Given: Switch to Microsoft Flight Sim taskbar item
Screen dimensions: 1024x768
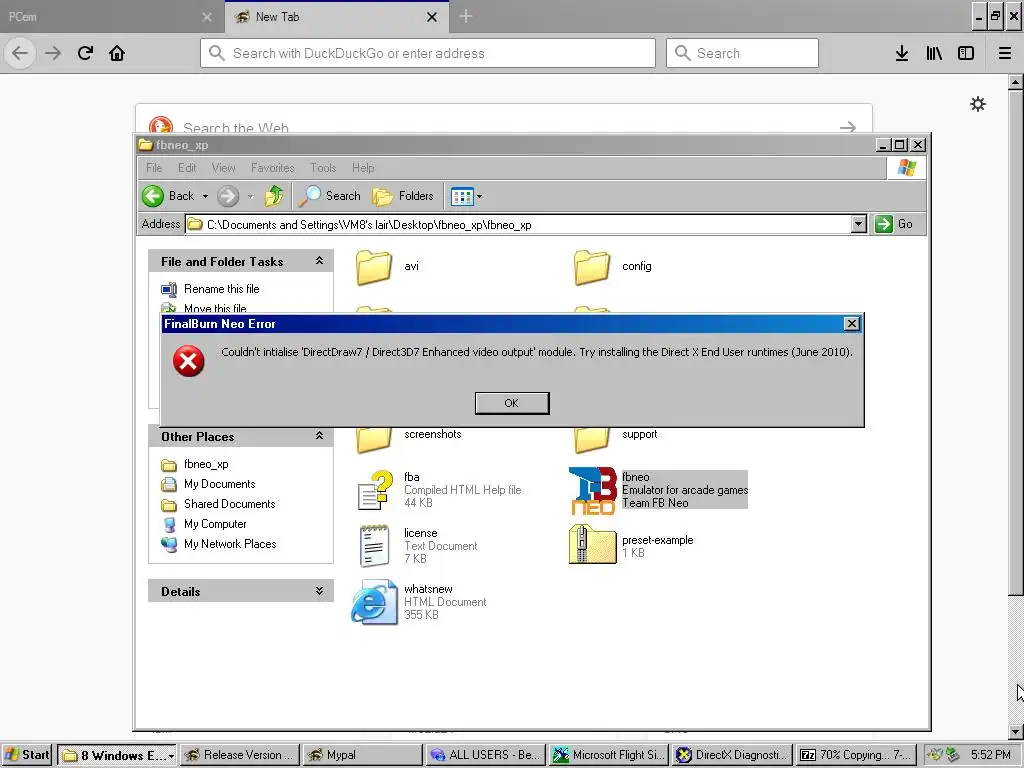Looking at the screenshot, I should tap(609, 756).
